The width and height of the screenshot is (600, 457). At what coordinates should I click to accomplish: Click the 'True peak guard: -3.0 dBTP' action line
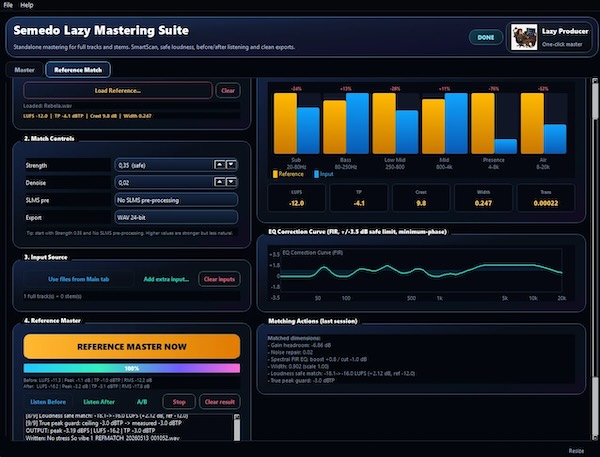click(x=301, y=380)
